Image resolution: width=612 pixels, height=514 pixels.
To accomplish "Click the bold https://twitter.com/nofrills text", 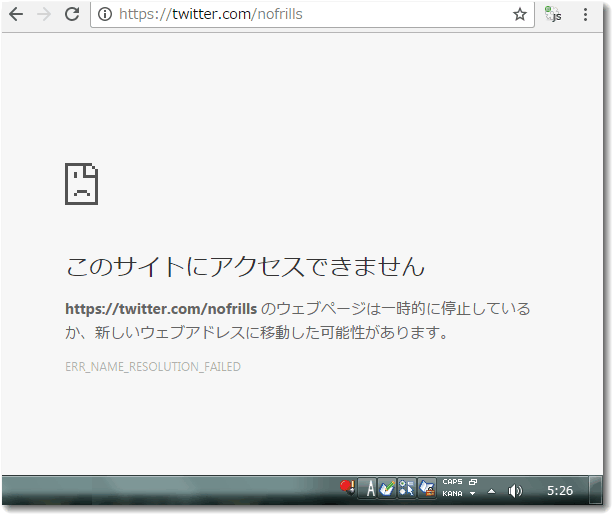I will click(x=161, y=309).
